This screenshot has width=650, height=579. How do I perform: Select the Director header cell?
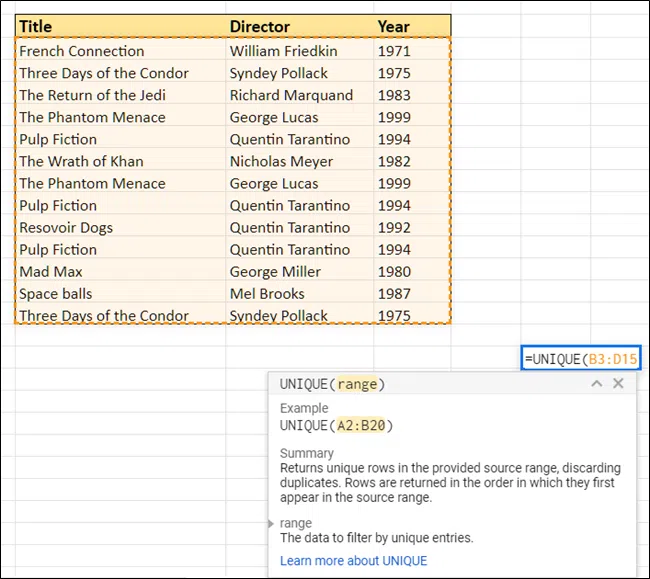(298, 27)
